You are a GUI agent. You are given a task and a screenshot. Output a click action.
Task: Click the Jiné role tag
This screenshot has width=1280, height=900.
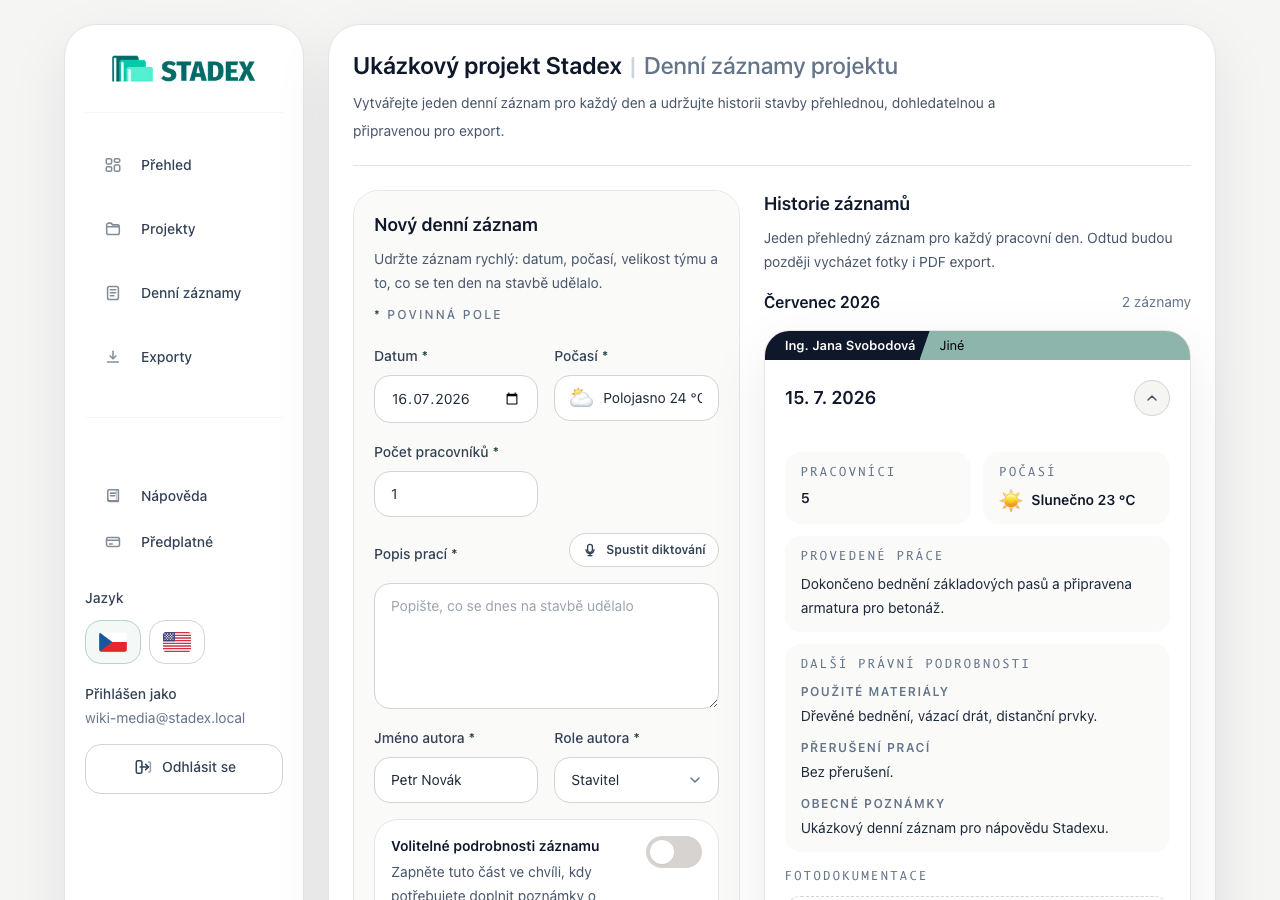952,345
